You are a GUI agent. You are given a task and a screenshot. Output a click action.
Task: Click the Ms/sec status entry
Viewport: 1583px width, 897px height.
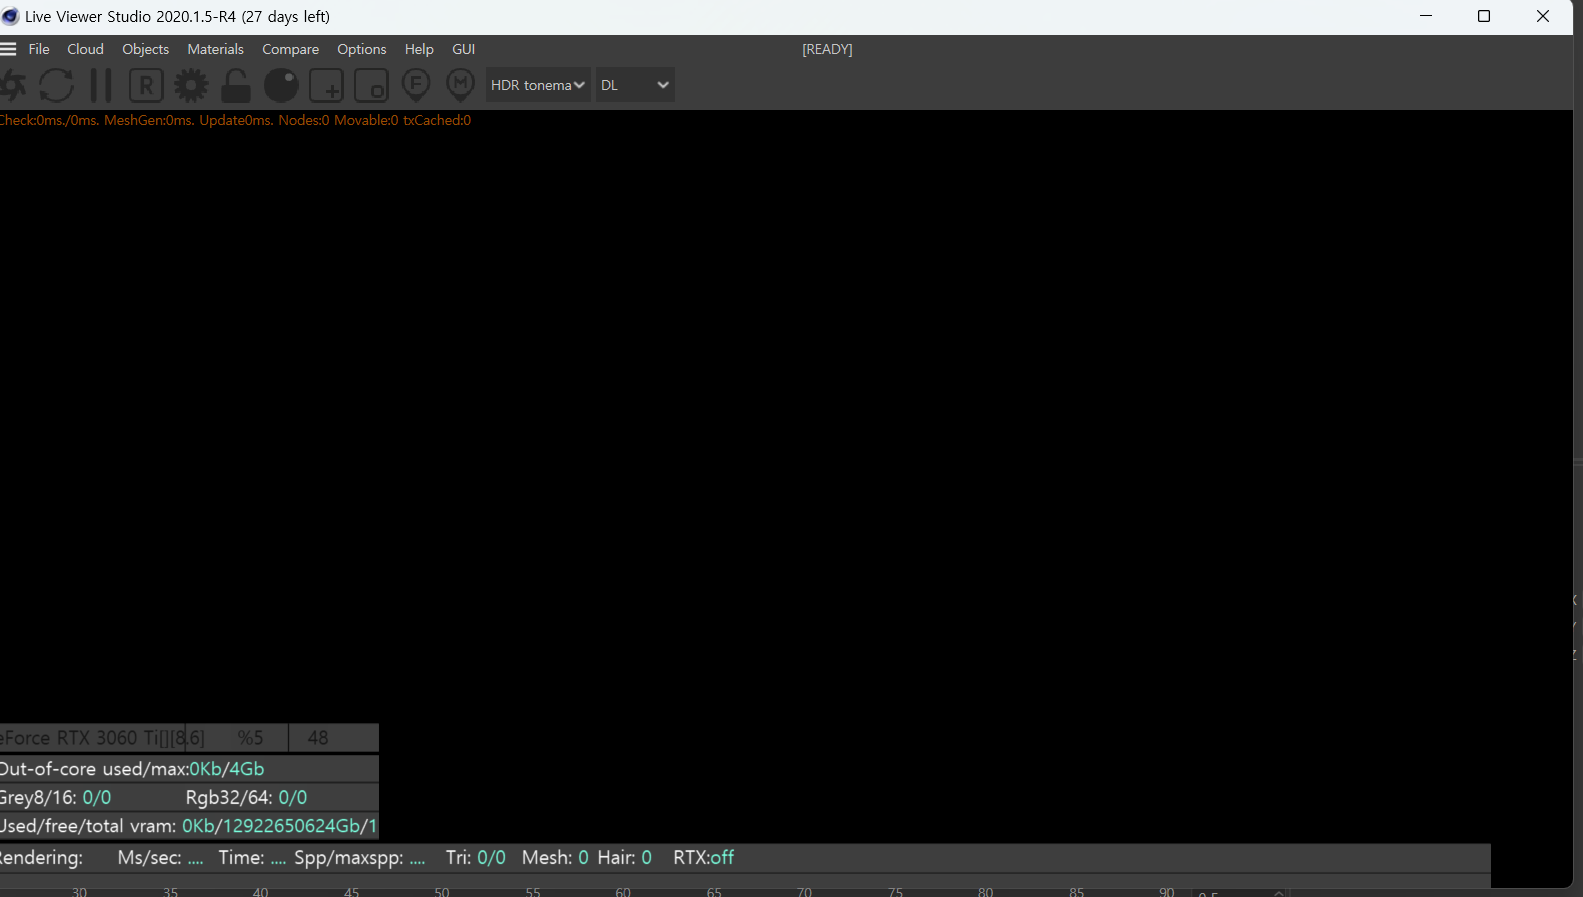coord(160,858)
